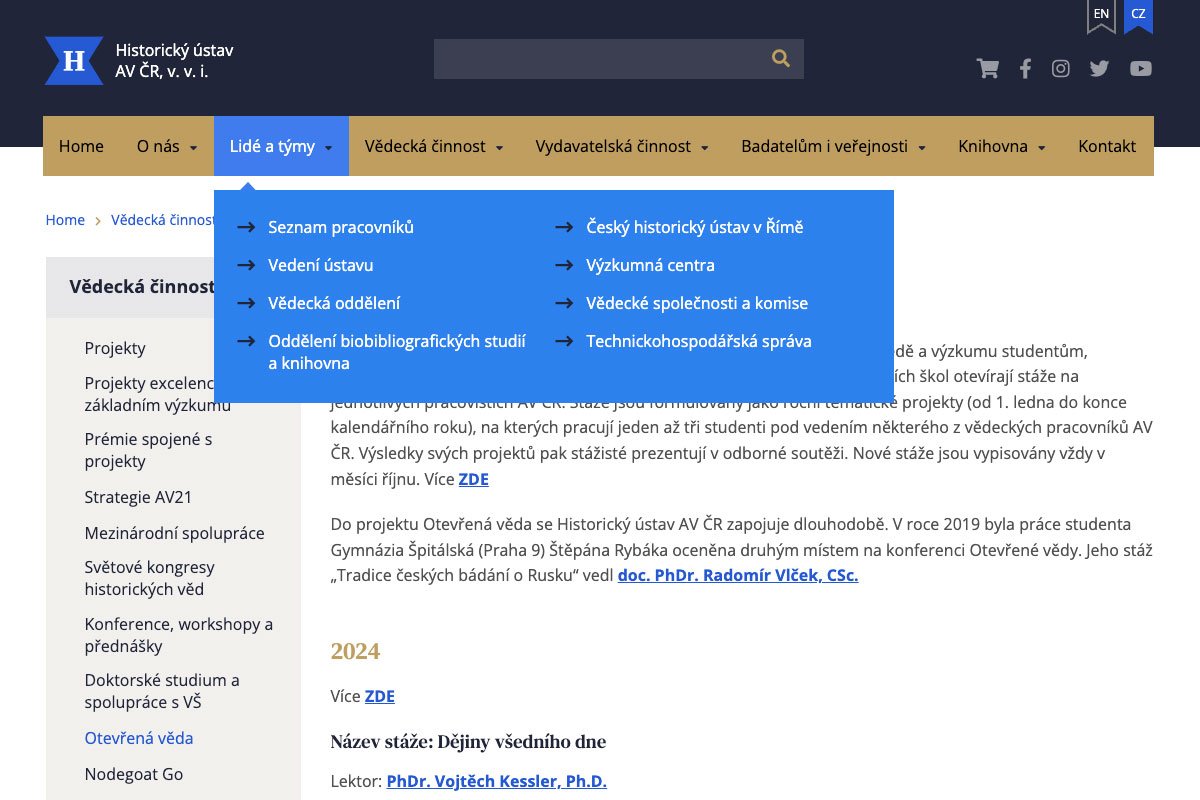Screen dimensions: 1200x800
Task: Open the Instagram social icon
Action: point(1061,69)
